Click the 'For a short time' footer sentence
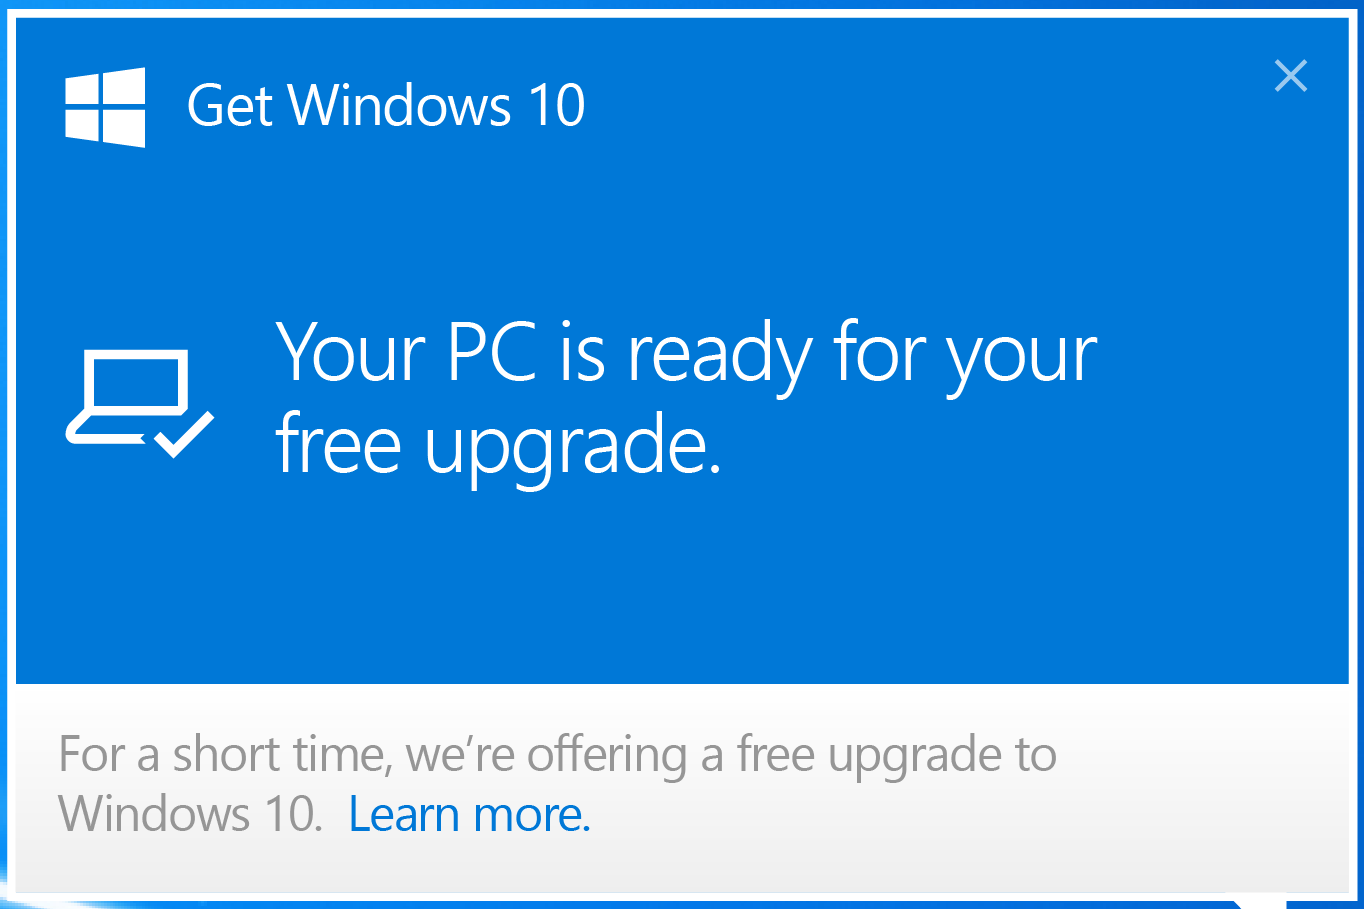The height and width of the screenshot is (909, 1364). [557, 755]
